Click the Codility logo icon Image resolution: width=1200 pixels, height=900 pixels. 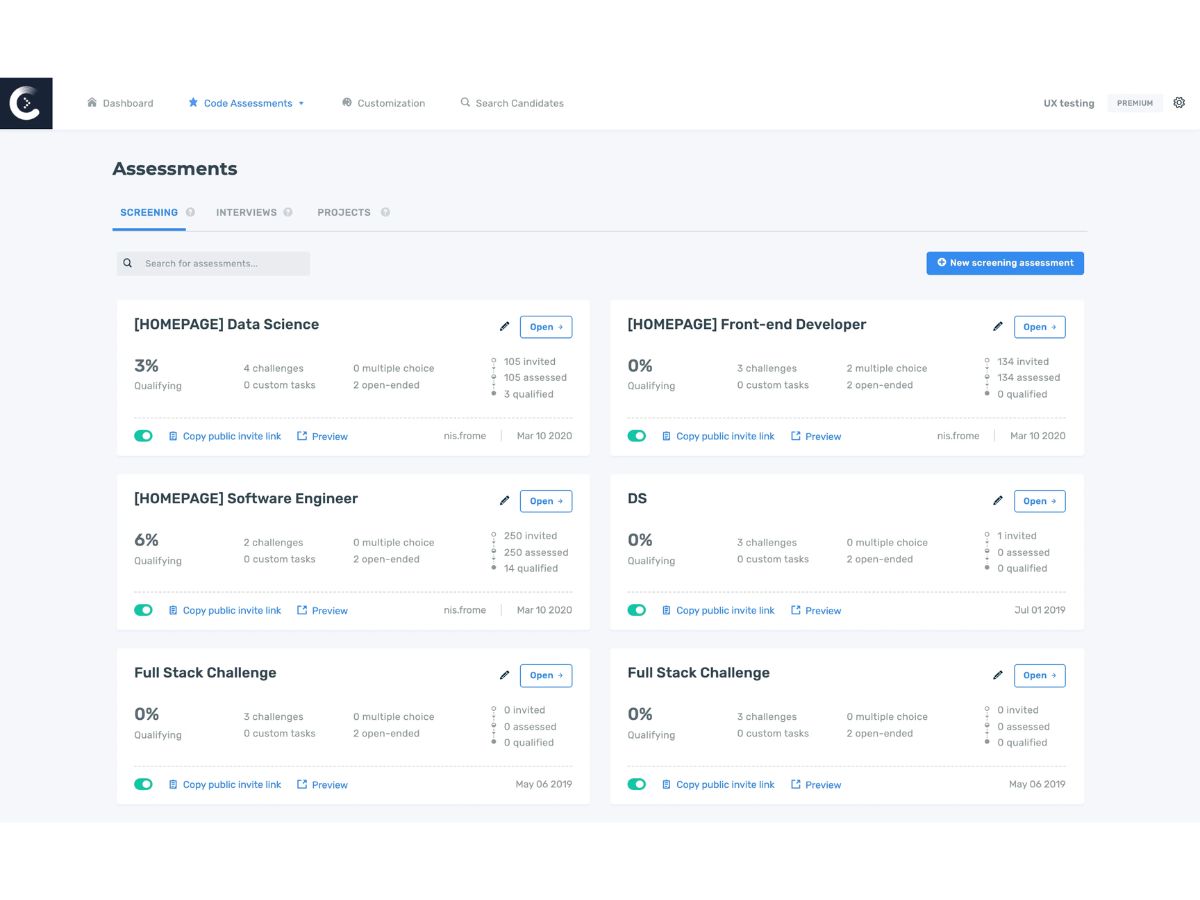tap(26, 103)
